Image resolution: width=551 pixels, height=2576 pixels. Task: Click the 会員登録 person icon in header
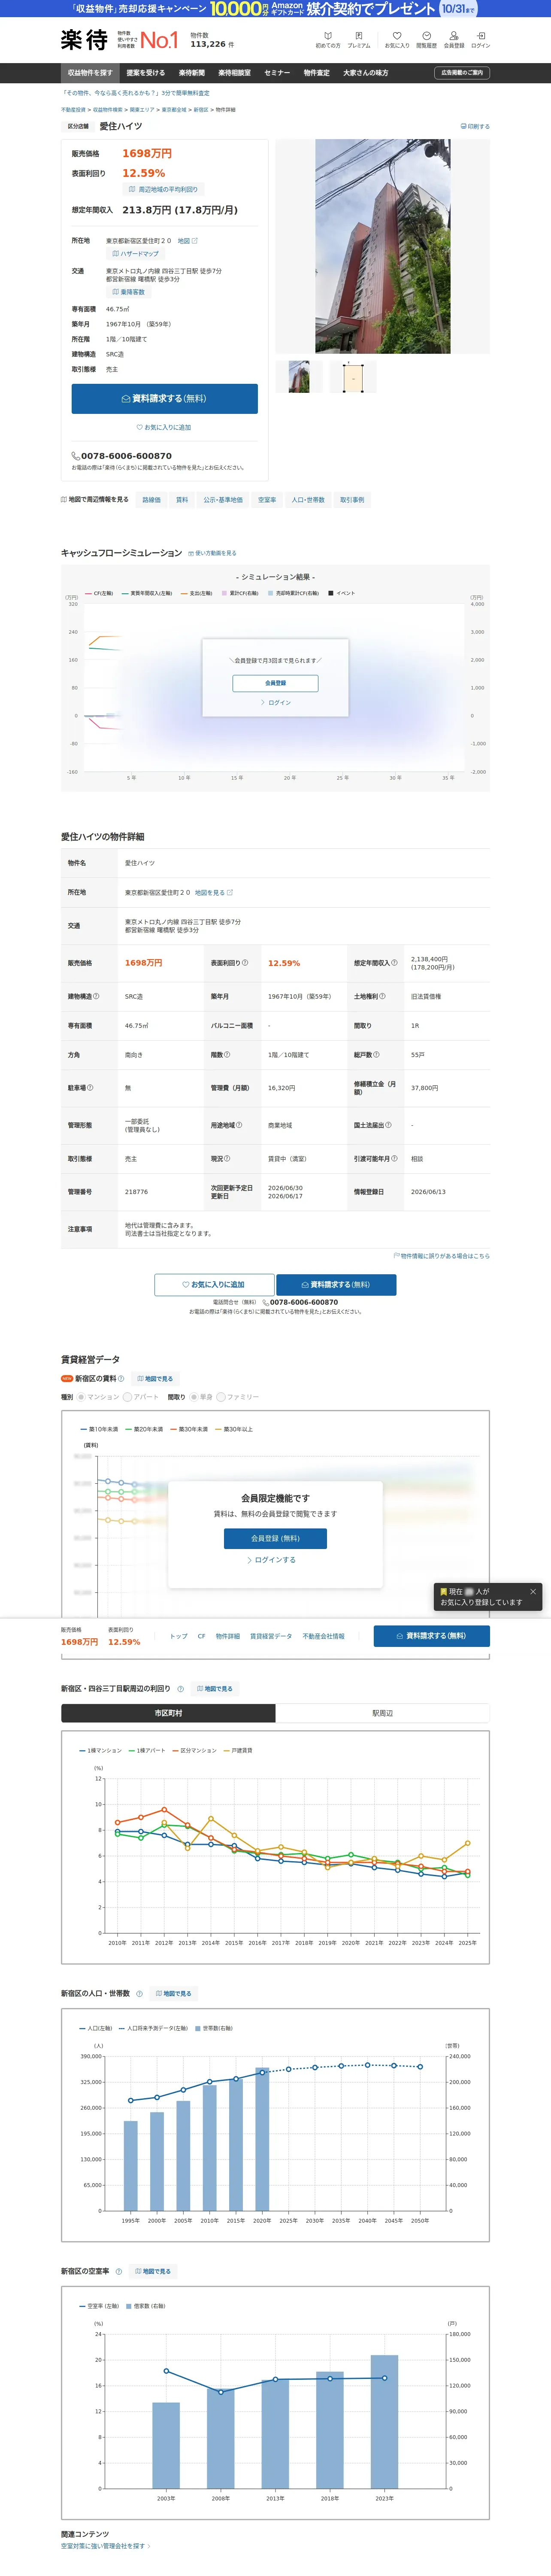tap(454, 39)
